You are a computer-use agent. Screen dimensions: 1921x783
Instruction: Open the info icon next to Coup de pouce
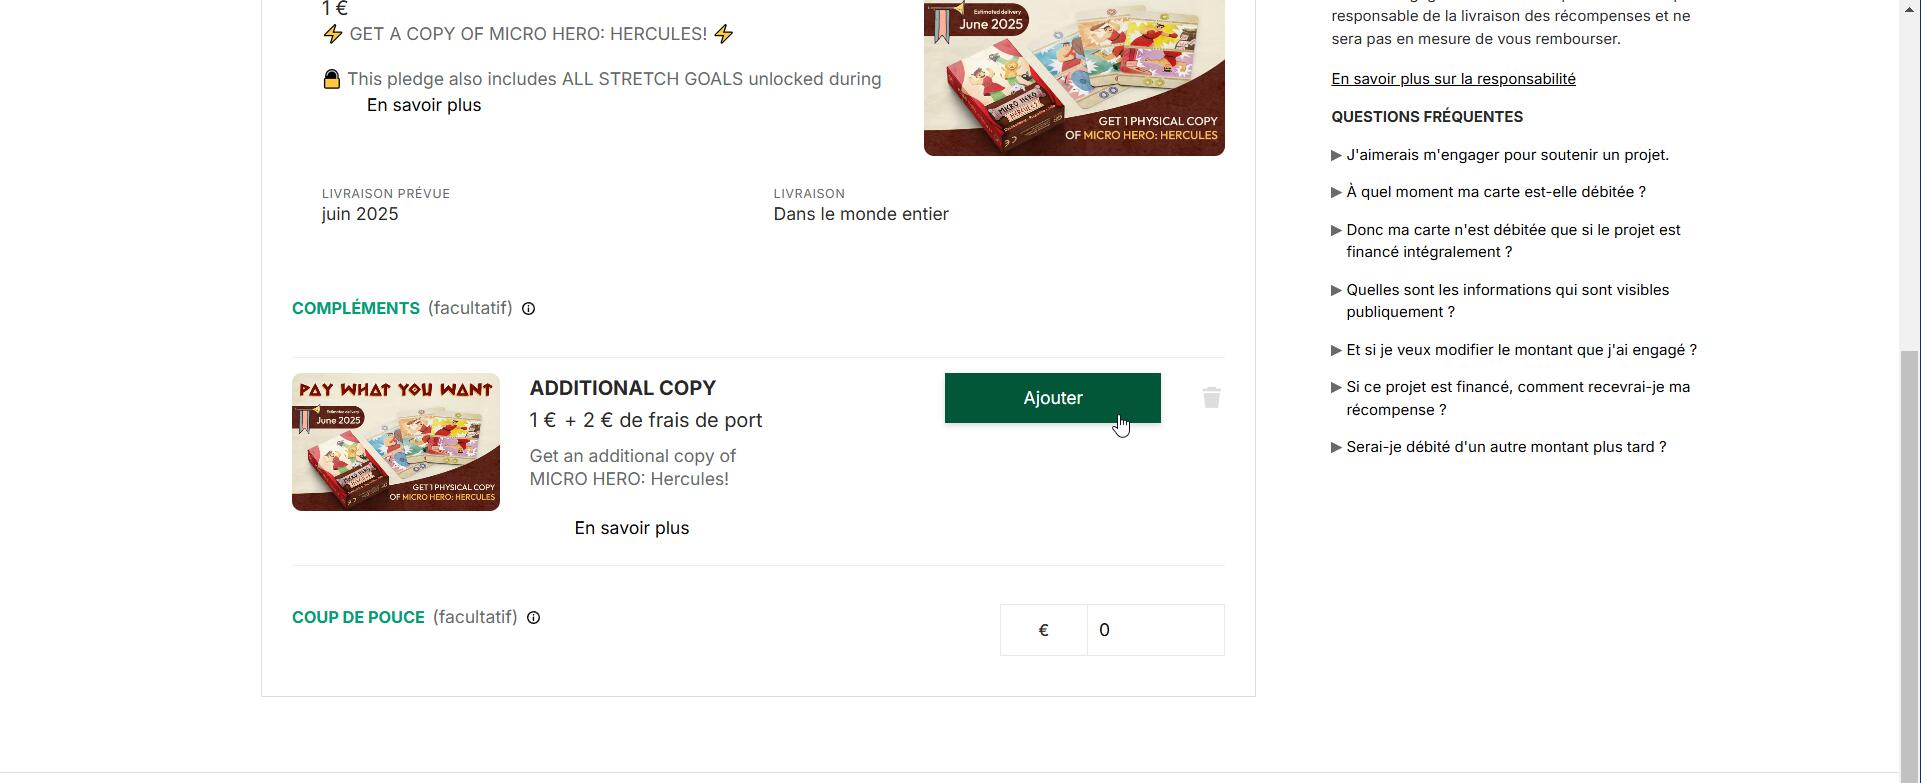pyautogui.click(x=534, y=618)
